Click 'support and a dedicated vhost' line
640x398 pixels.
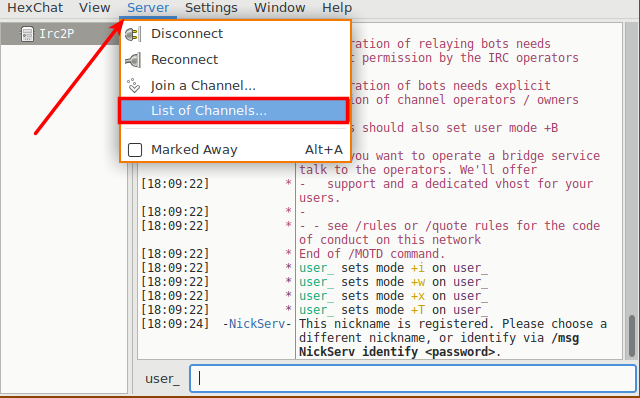(446, 184)
